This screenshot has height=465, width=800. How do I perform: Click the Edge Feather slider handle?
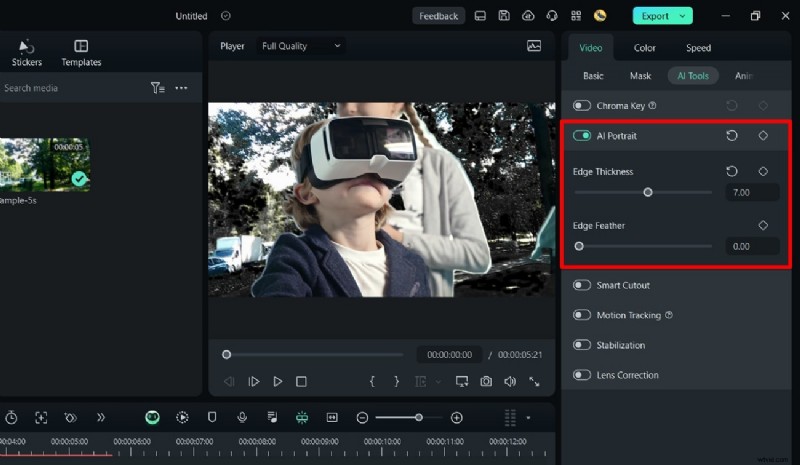579,247
